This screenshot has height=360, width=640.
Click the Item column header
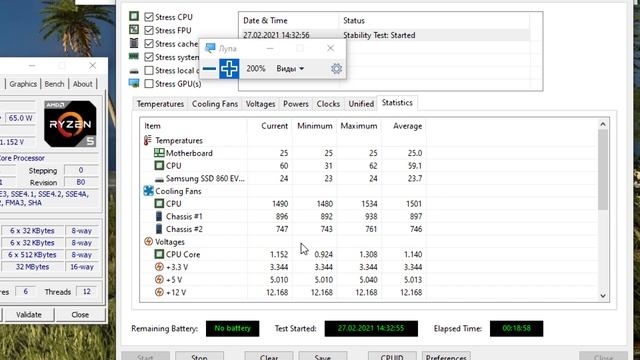(193, 126)
